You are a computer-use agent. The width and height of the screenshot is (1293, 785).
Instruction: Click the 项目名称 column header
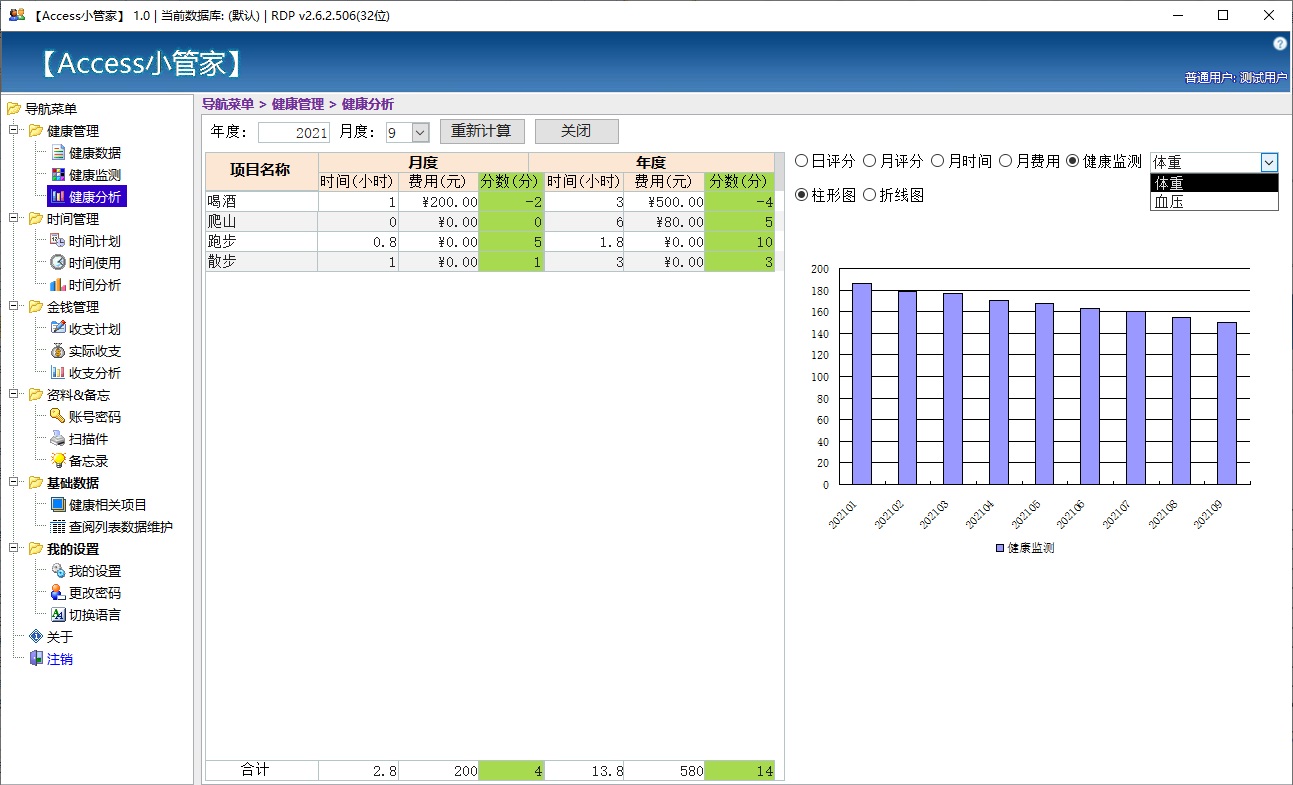(261, 171)
